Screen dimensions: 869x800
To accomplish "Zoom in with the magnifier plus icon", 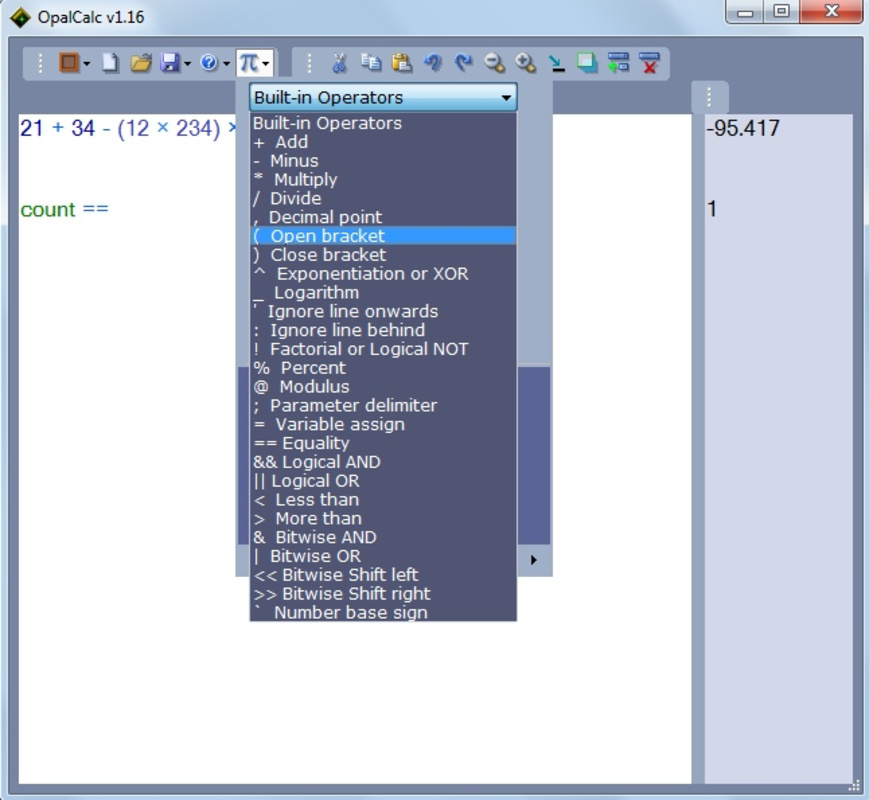I will click(x=525, y=63).
